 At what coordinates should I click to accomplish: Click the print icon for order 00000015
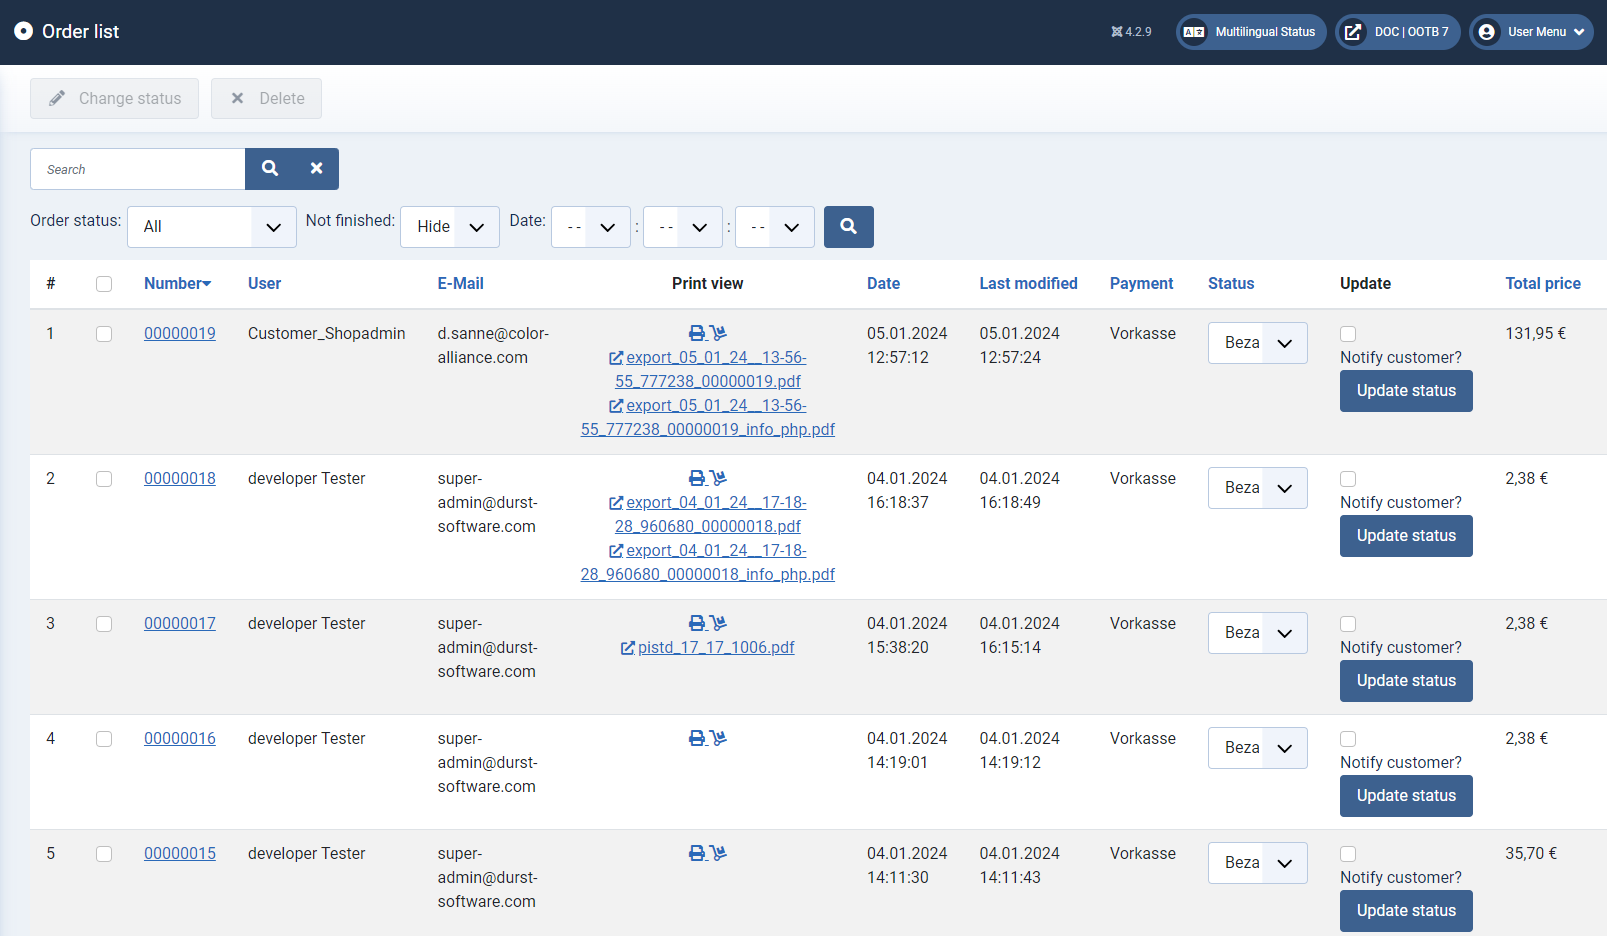coord(697,853)
